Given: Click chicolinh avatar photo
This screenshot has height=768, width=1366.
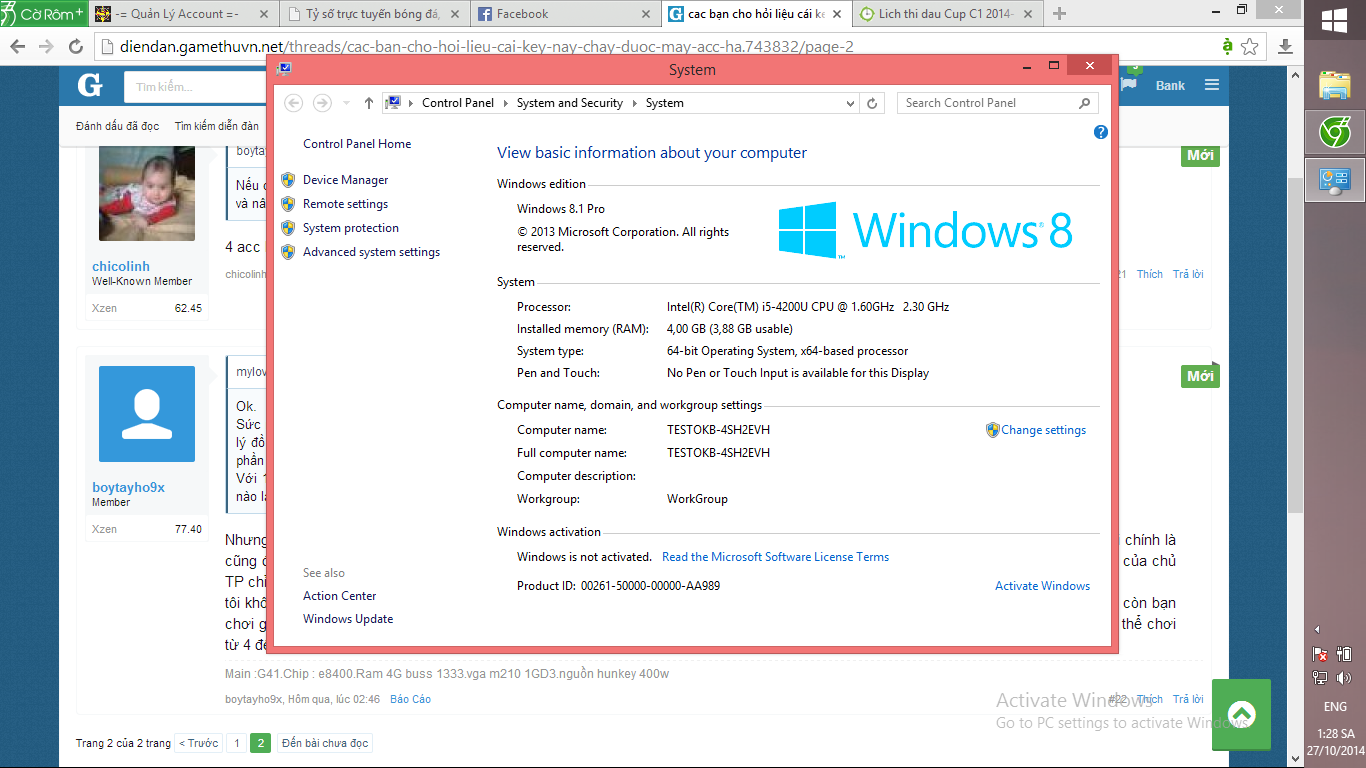Looking at the screenshot, I should (x=147, y=195).
